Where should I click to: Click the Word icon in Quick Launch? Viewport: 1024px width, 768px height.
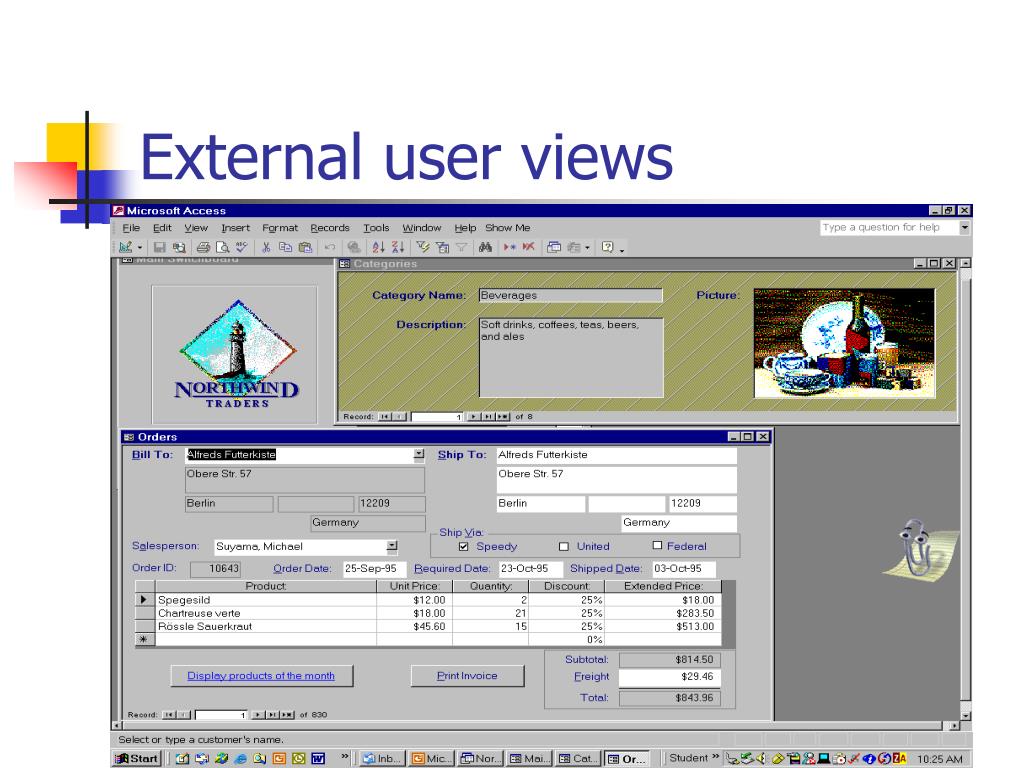point(318,758)
